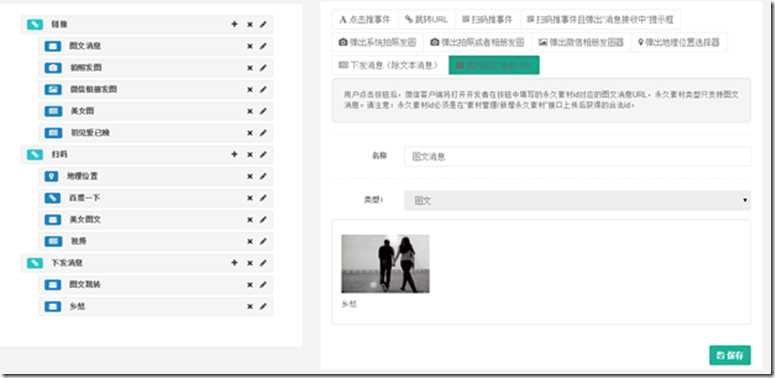Delete the 扫码 top-level menu
This screenshot has width=775, height=378.
coord(250,154)
